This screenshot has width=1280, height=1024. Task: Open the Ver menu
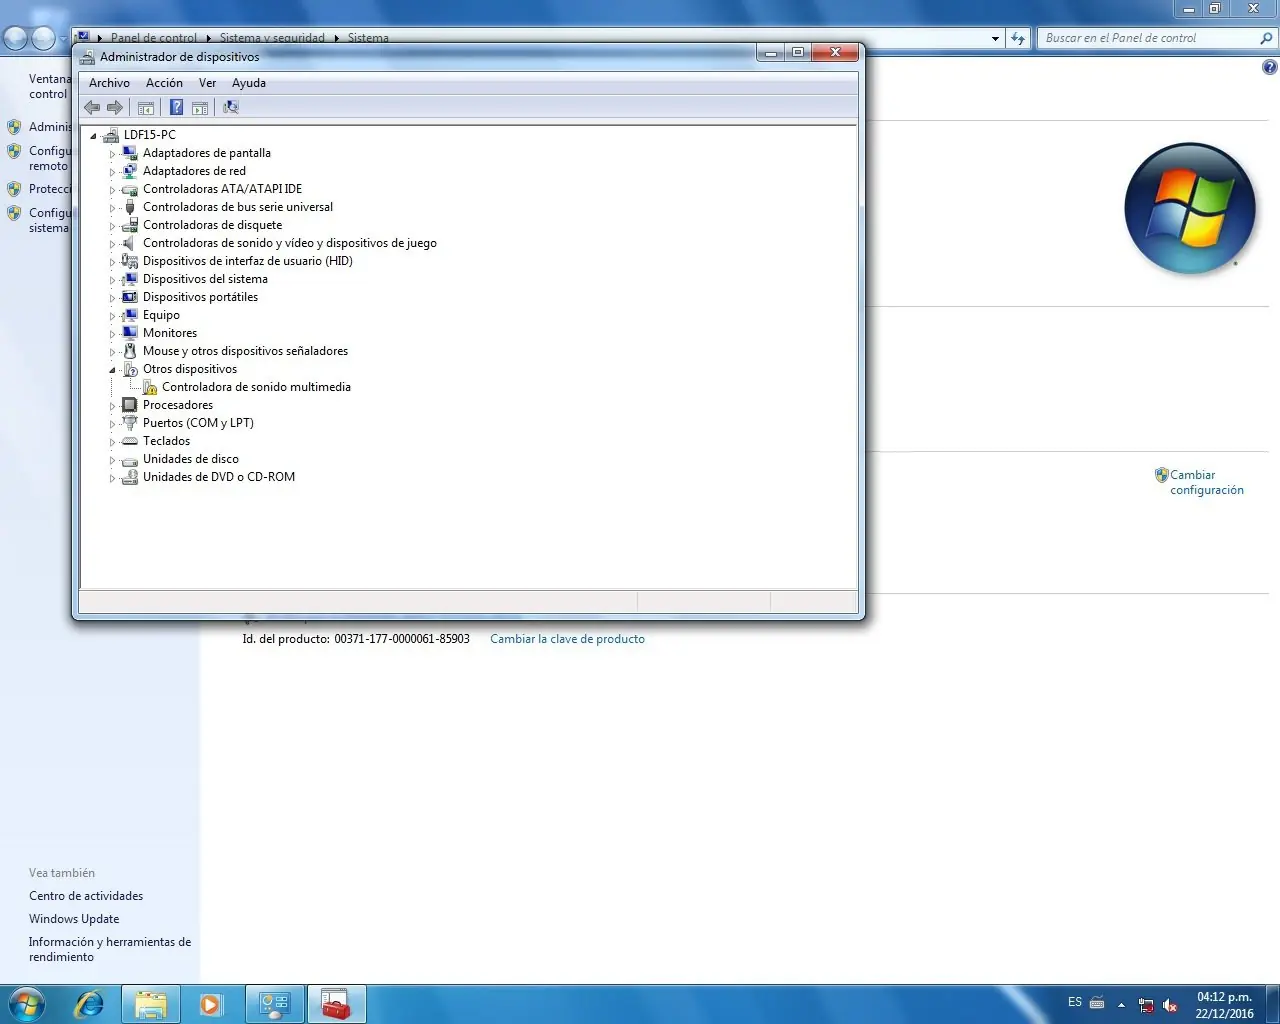coord(207,83)
